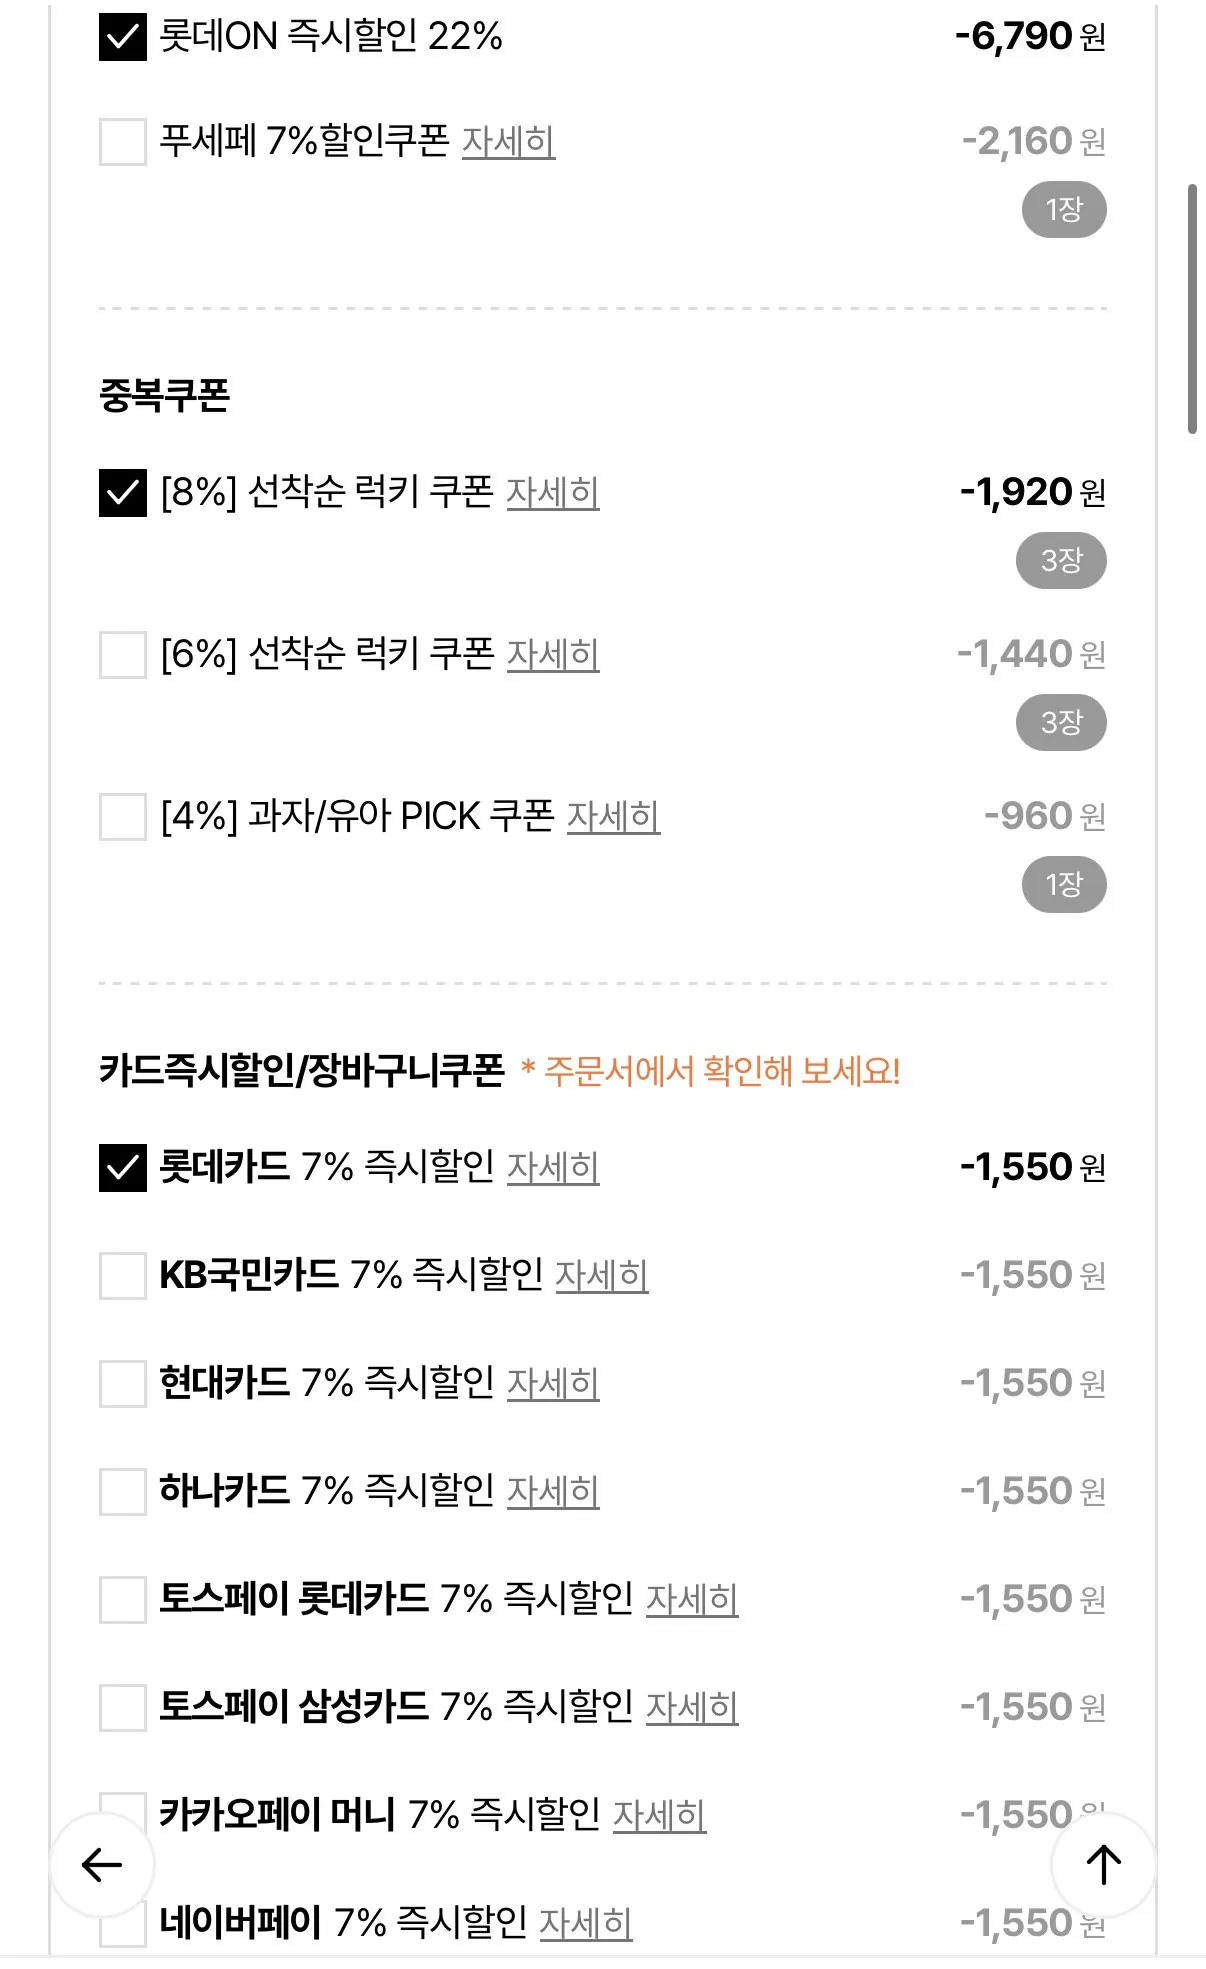Check KB국민카드 7% 즉시할인 checkbox
Image resolution: width=1206 pixels, height=1969 pixels.
point(123,1276)
